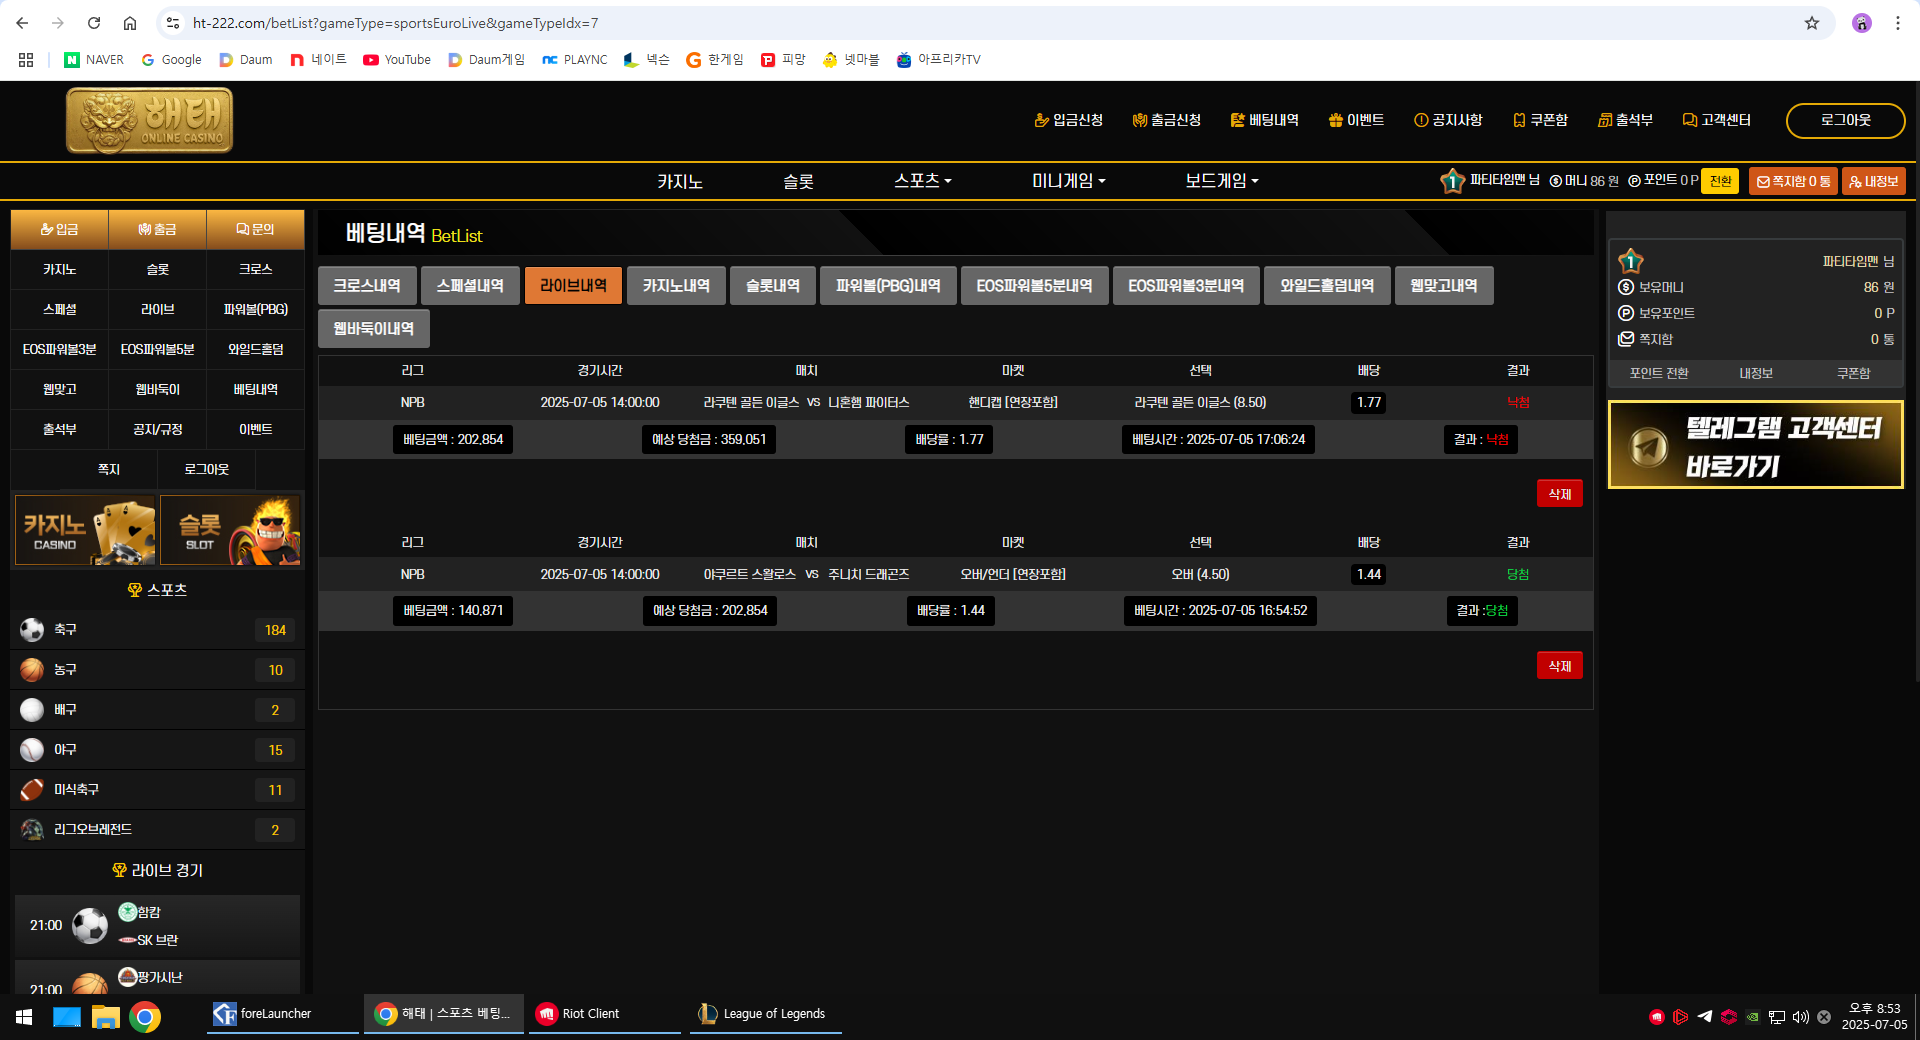Click the 로그아웃 button in header
Screen dimensions: 1920x1040
click(1845, 120)
